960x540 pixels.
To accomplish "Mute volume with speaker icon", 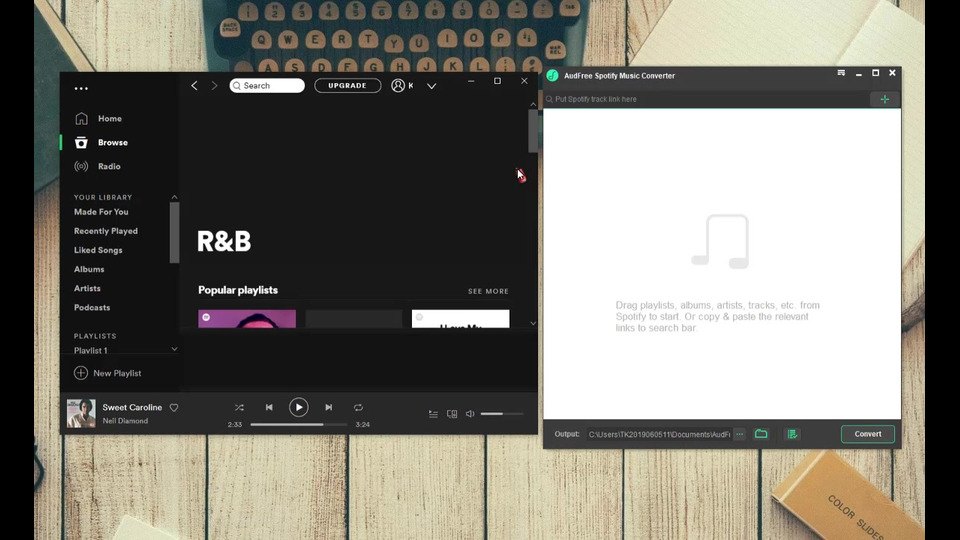I will (x=470, y=414).
